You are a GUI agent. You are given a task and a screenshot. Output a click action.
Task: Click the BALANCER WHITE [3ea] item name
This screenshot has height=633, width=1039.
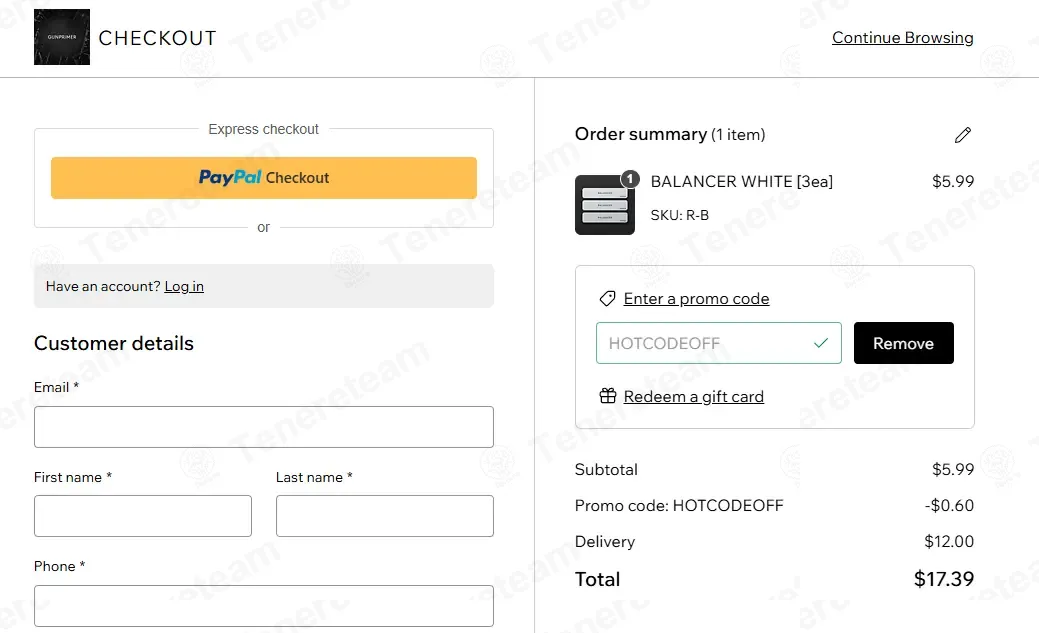(x=741, y=182)
